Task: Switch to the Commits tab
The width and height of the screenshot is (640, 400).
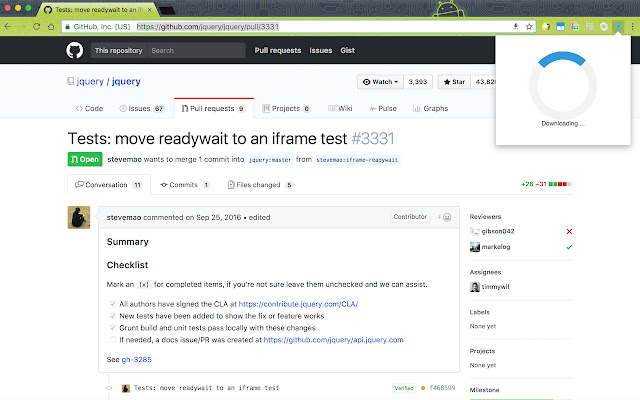Action: (x=185, y=185)
